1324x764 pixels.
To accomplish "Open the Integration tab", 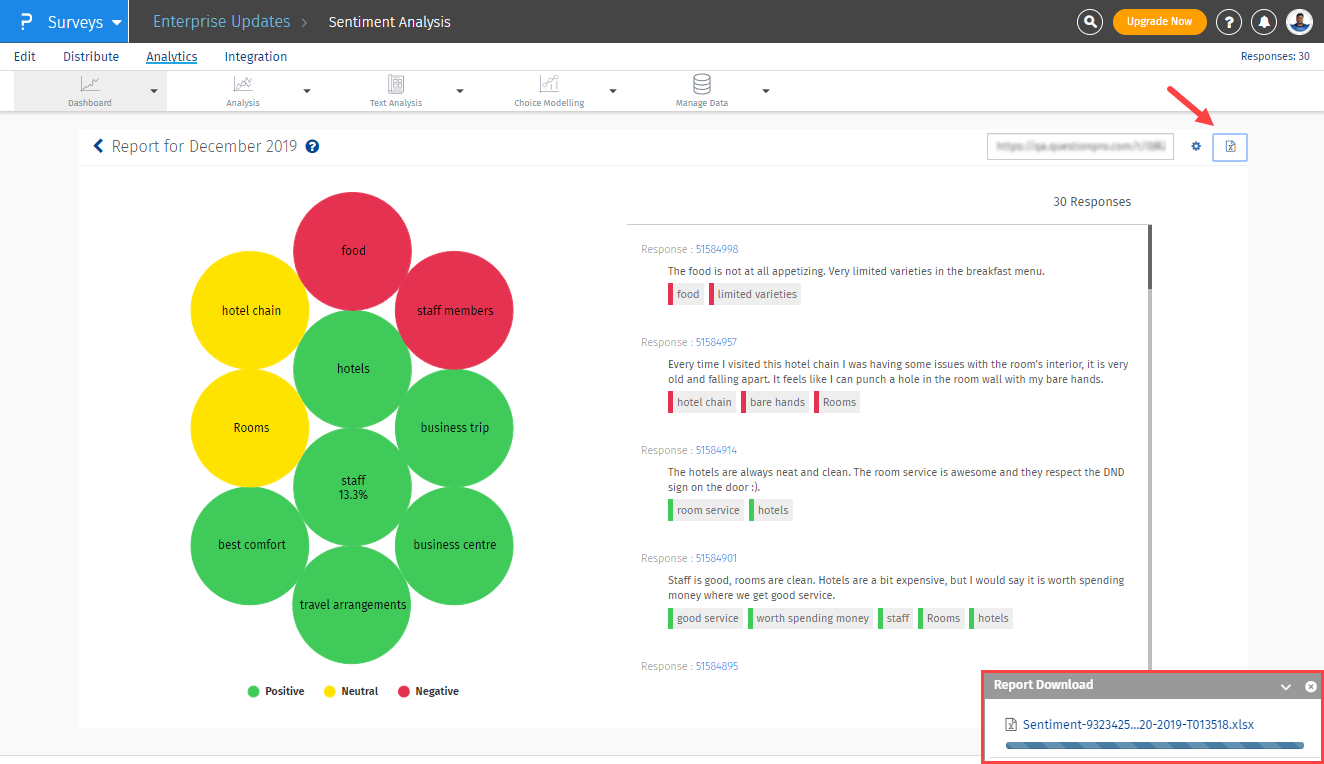I will coord(256,57).
